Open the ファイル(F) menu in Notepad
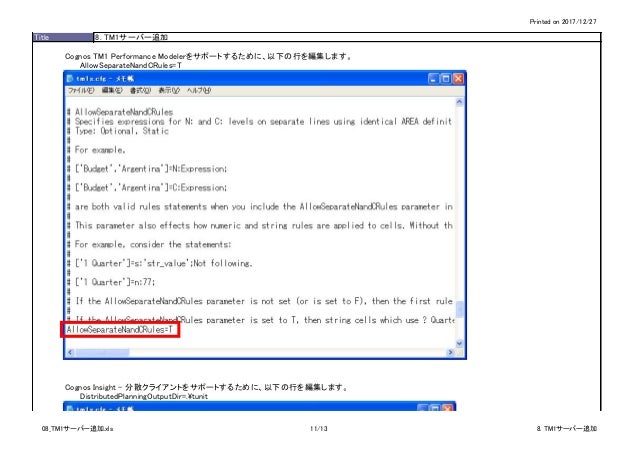Screen dimensions: 638x451 [x=81, y=90]
